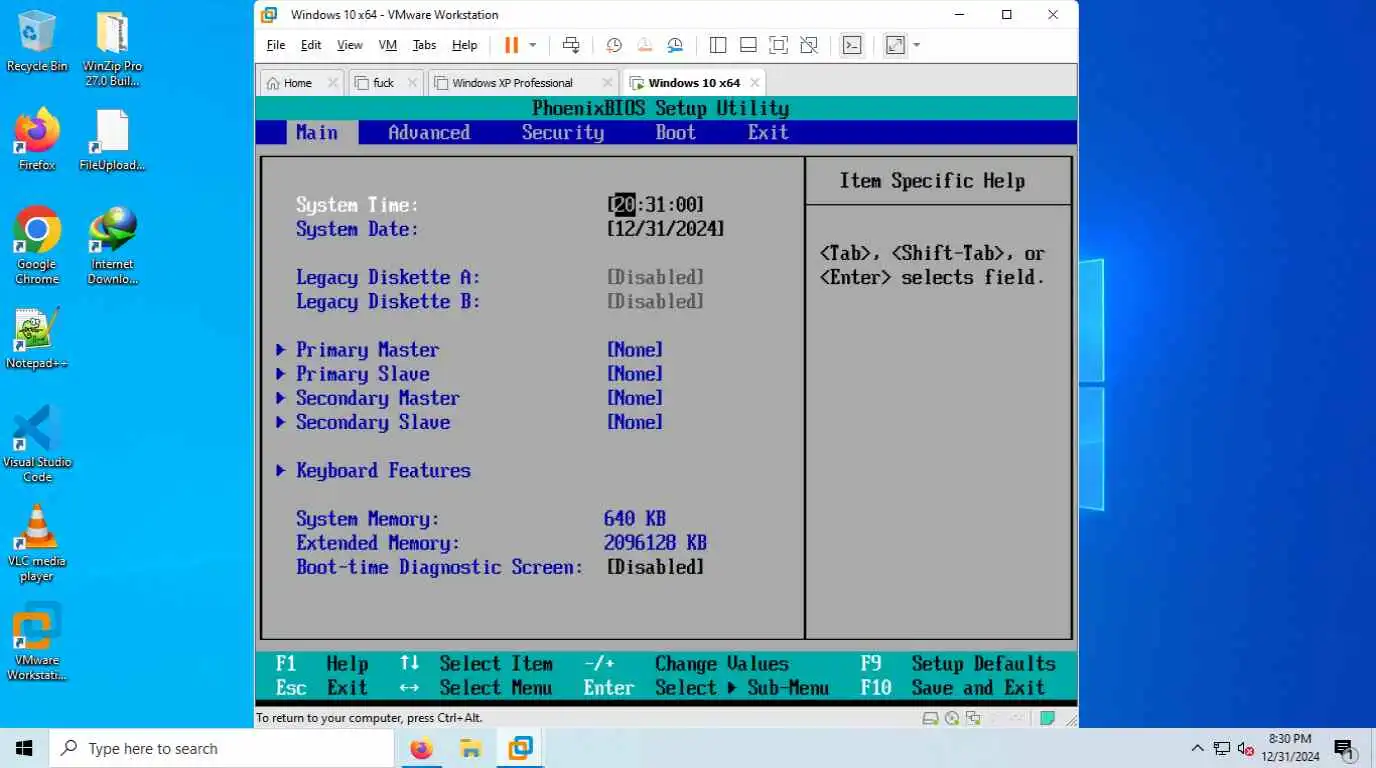Viewport: 1376px width, 768px height.
Task: Click the CD/DVD device status icon
Action: coord(952,718)
